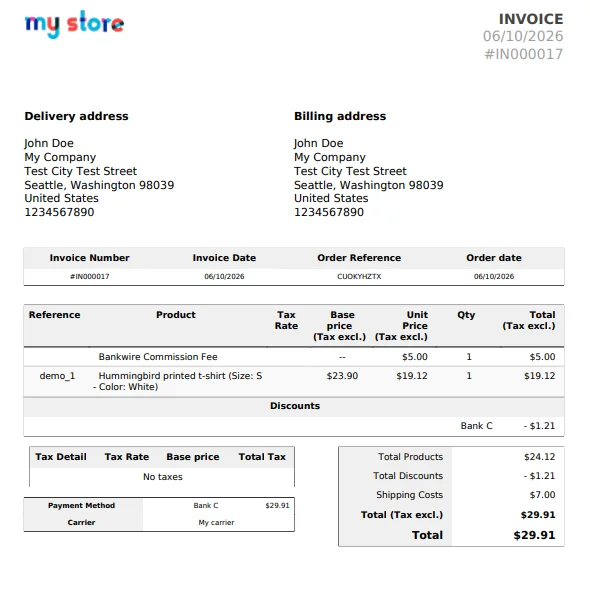Click the gray header date 06/10/2026 under INVOICE
Viewport: 590px width, 590px height.
[x=523, y=36]
